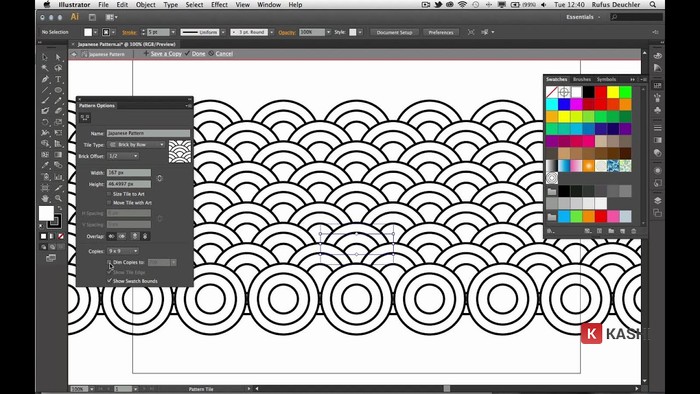Switch to the Symbols tab

click(x=606, y=79)
